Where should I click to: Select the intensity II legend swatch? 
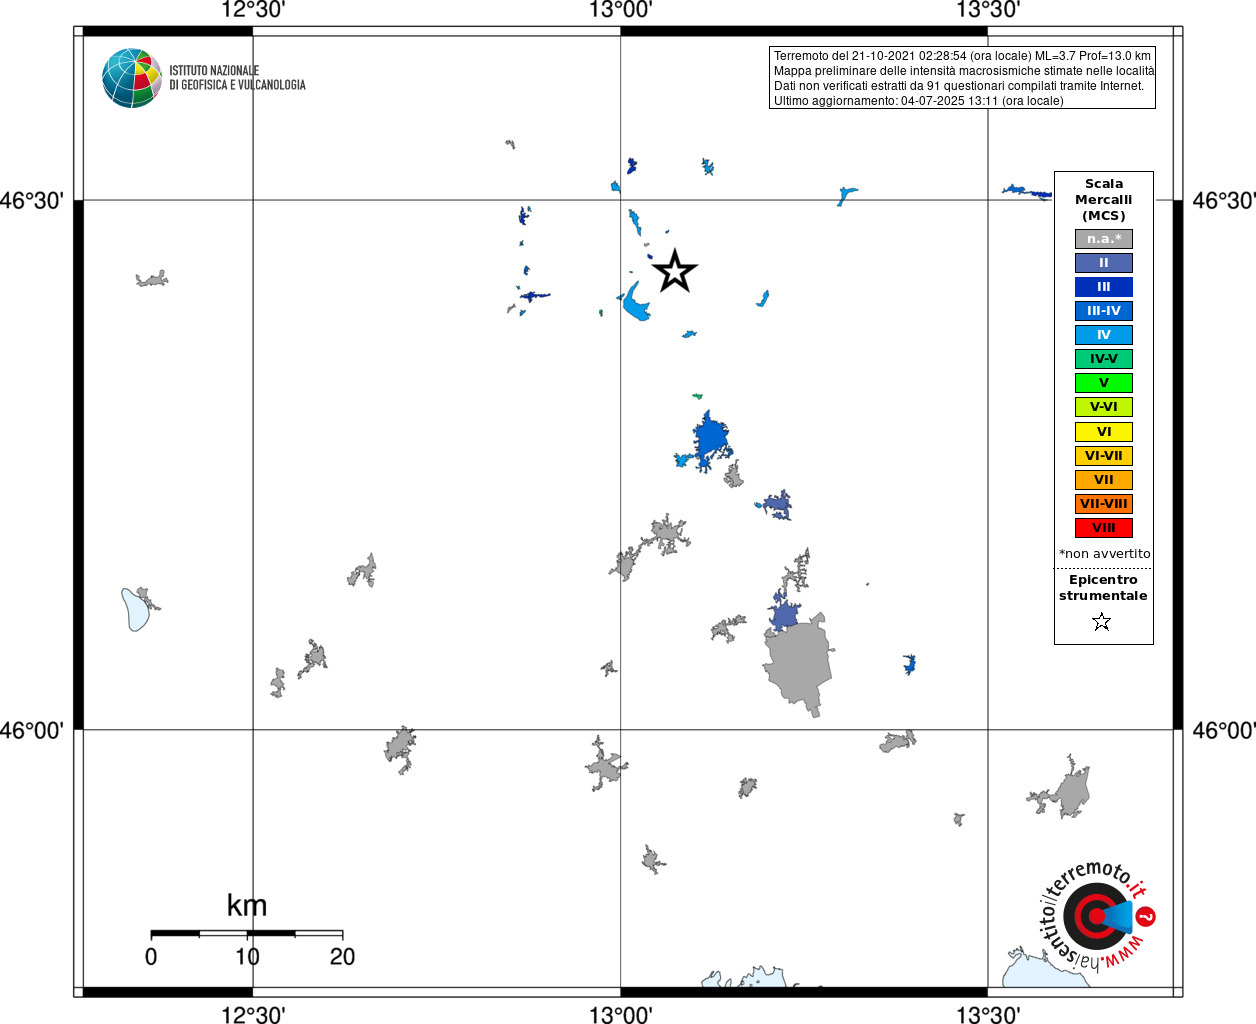(x=1104, y=263)
